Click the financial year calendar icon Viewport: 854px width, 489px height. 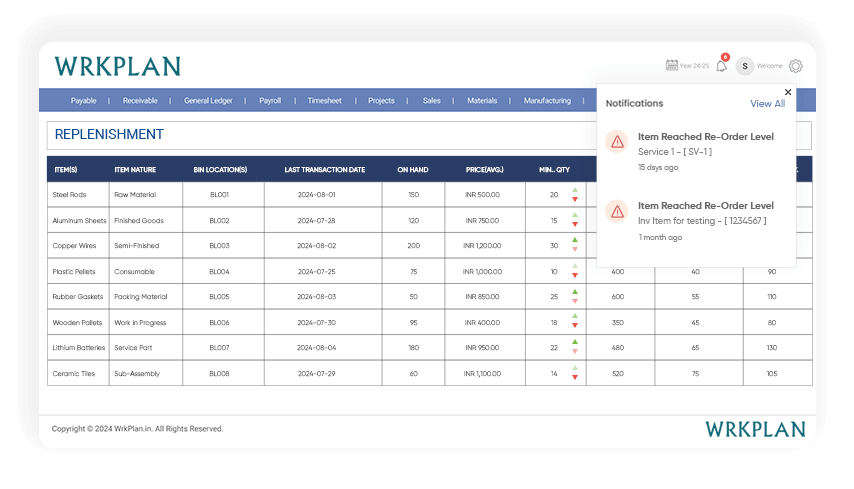pos(672,66)
